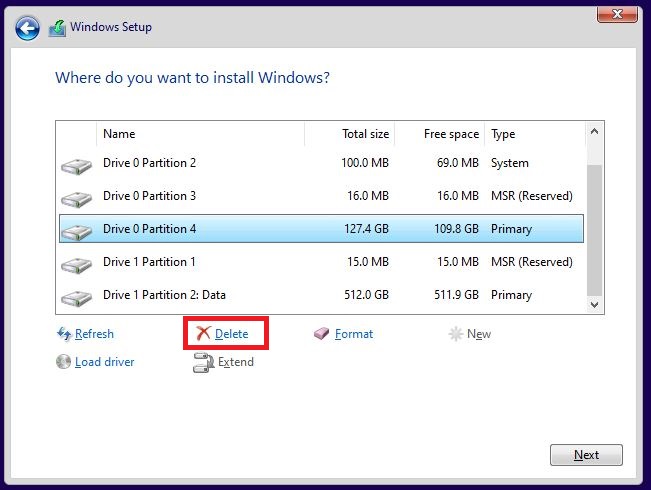The width and height of the screenshot is (651, 490).
Task: Click the 127.4 GB total size value
Action: 366,229
